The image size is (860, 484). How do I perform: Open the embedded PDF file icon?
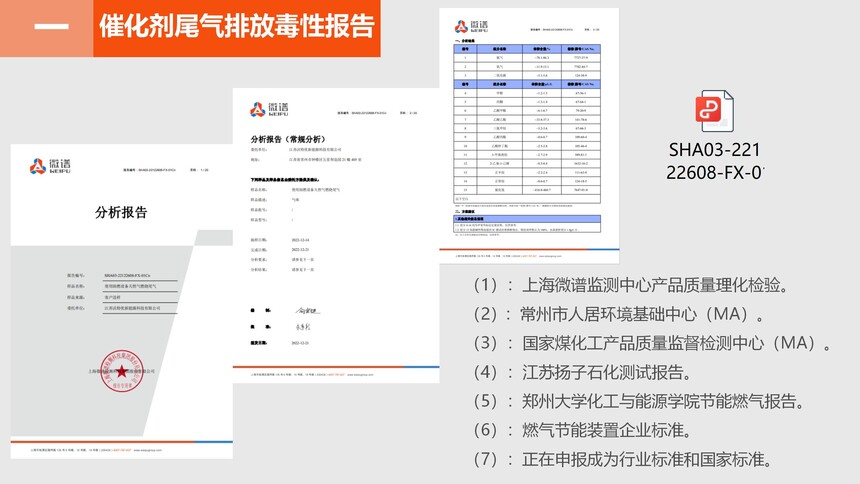click(715, 111)
